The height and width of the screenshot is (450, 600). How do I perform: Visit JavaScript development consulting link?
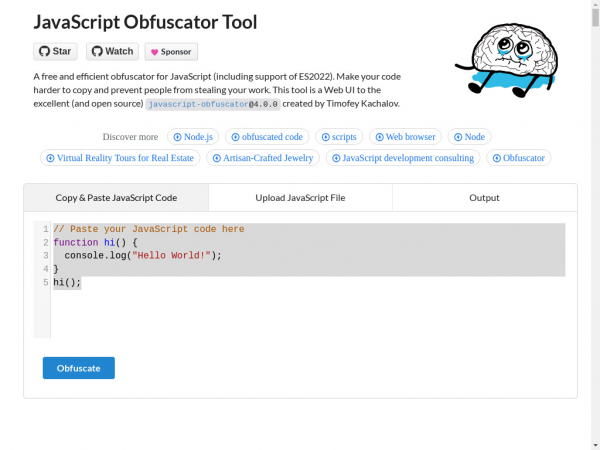403,158
